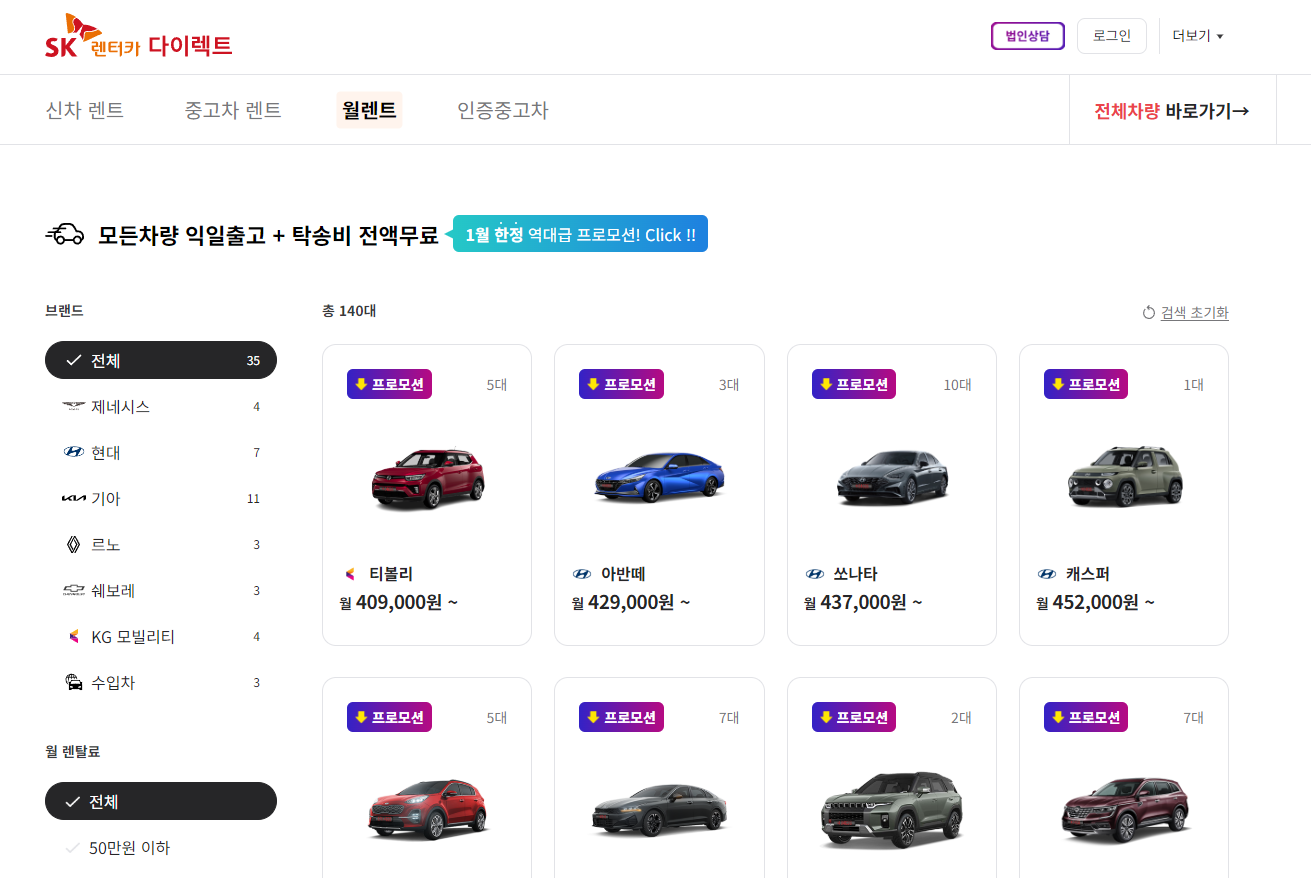Click the 10대 stock count on 쏘나타
Viewport: 1311px width, 878px height.
(x=957, y=385)
